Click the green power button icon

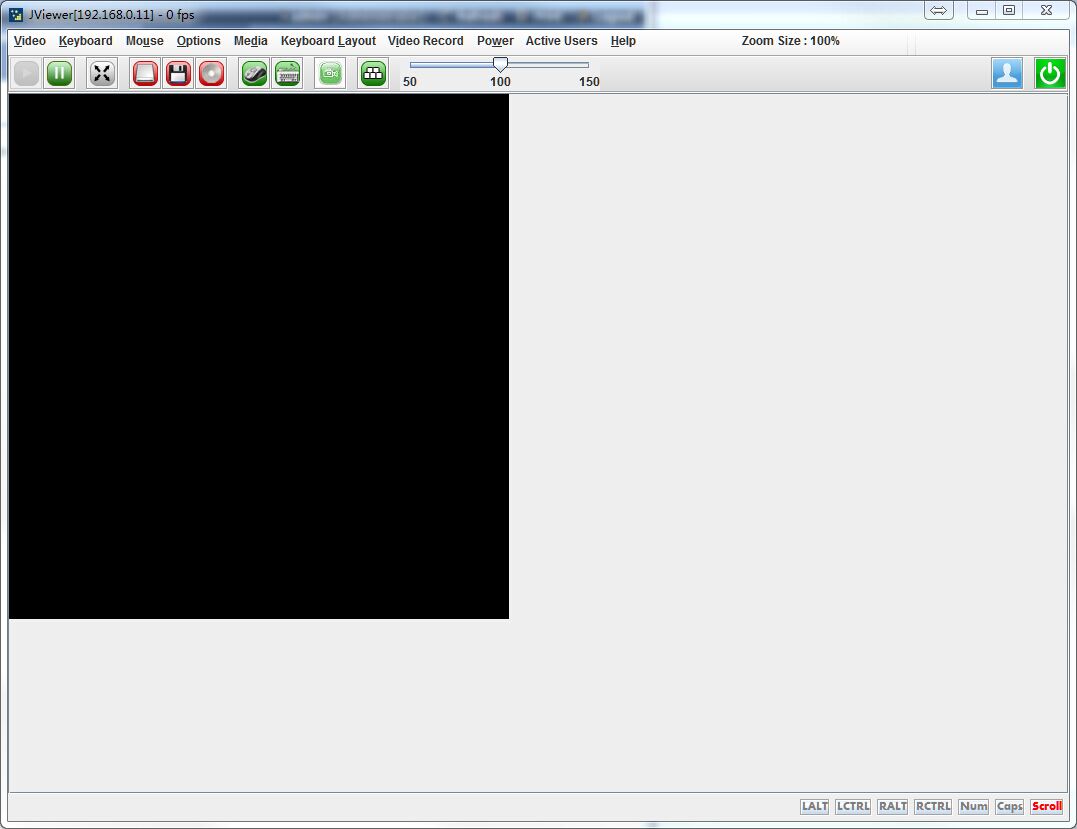pyautogui.click(x=1050, y=73)
